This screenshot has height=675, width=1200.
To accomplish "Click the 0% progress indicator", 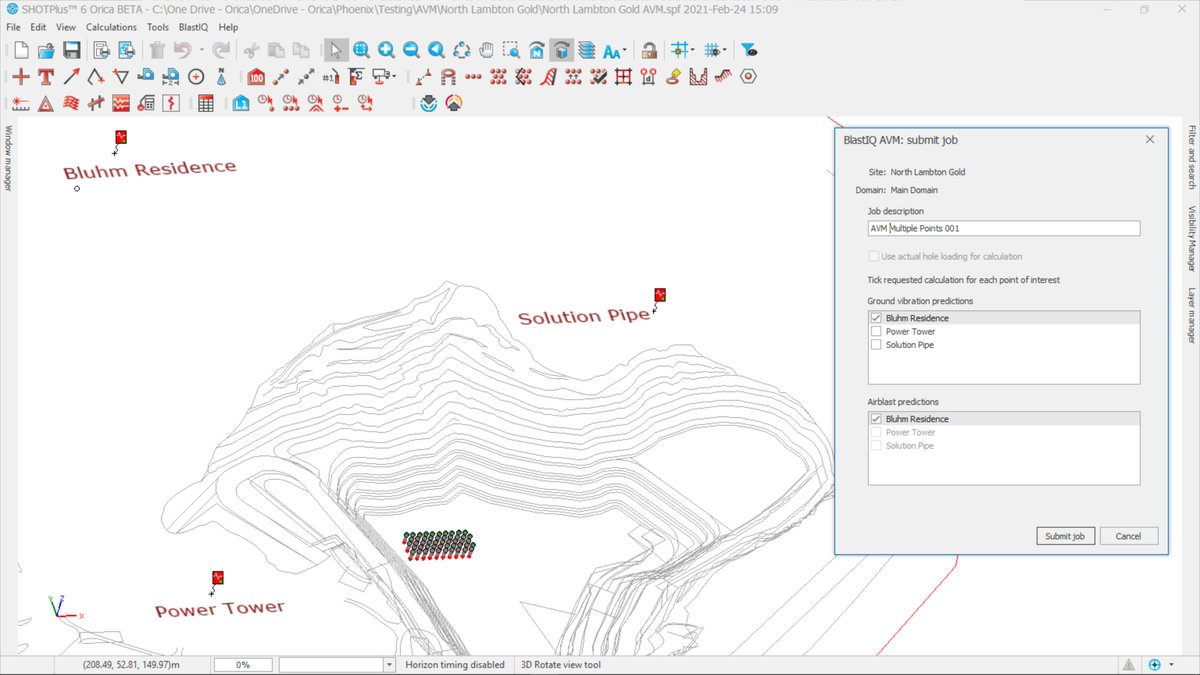I will pos(242,663).
